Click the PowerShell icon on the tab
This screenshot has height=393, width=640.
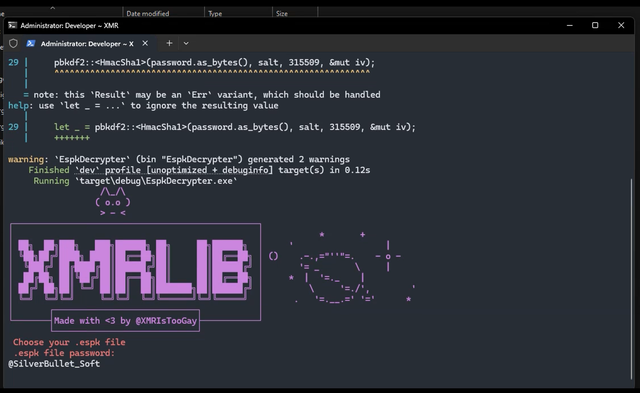click(x=31, y=43)
